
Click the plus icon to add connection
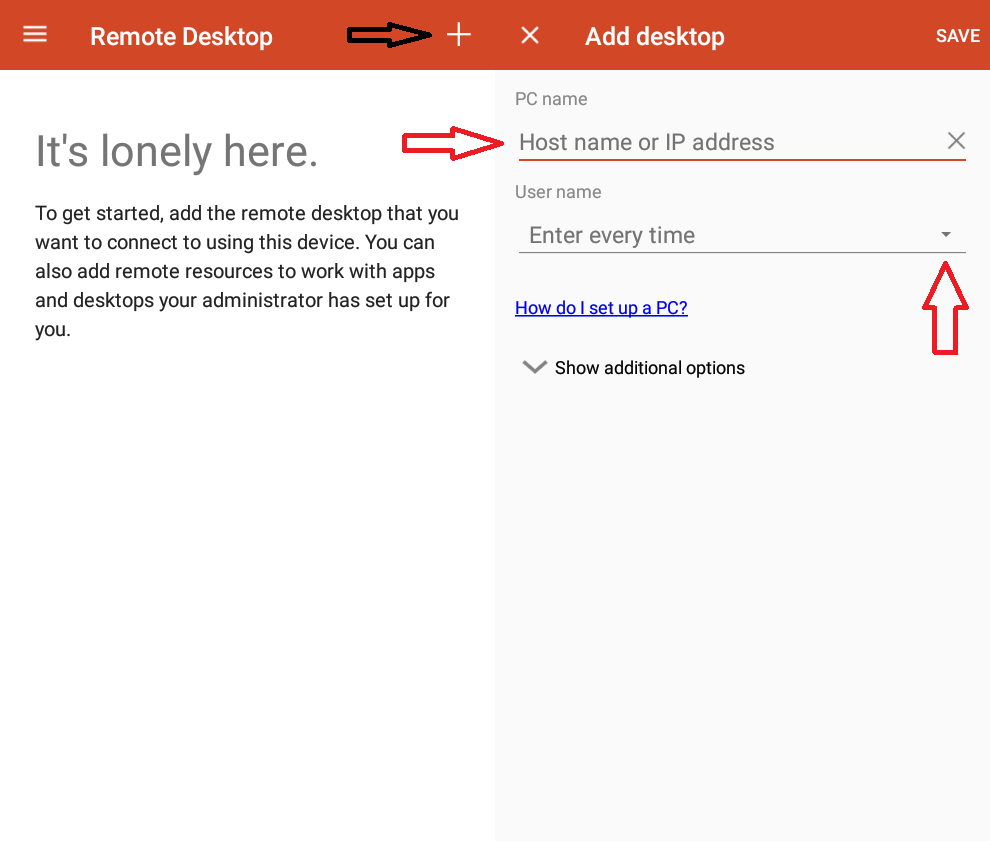coord(459,35)
